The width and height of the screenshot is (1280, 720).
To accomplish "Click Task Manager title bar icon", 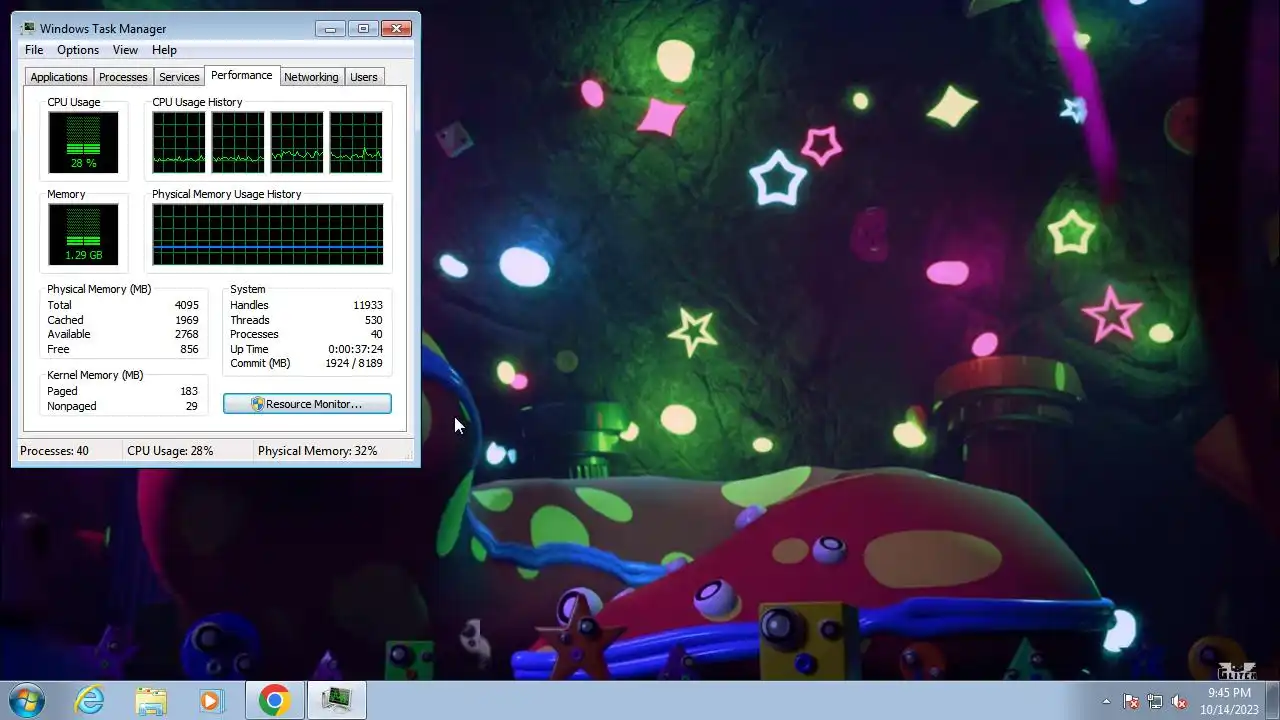I will click(28, 28).
